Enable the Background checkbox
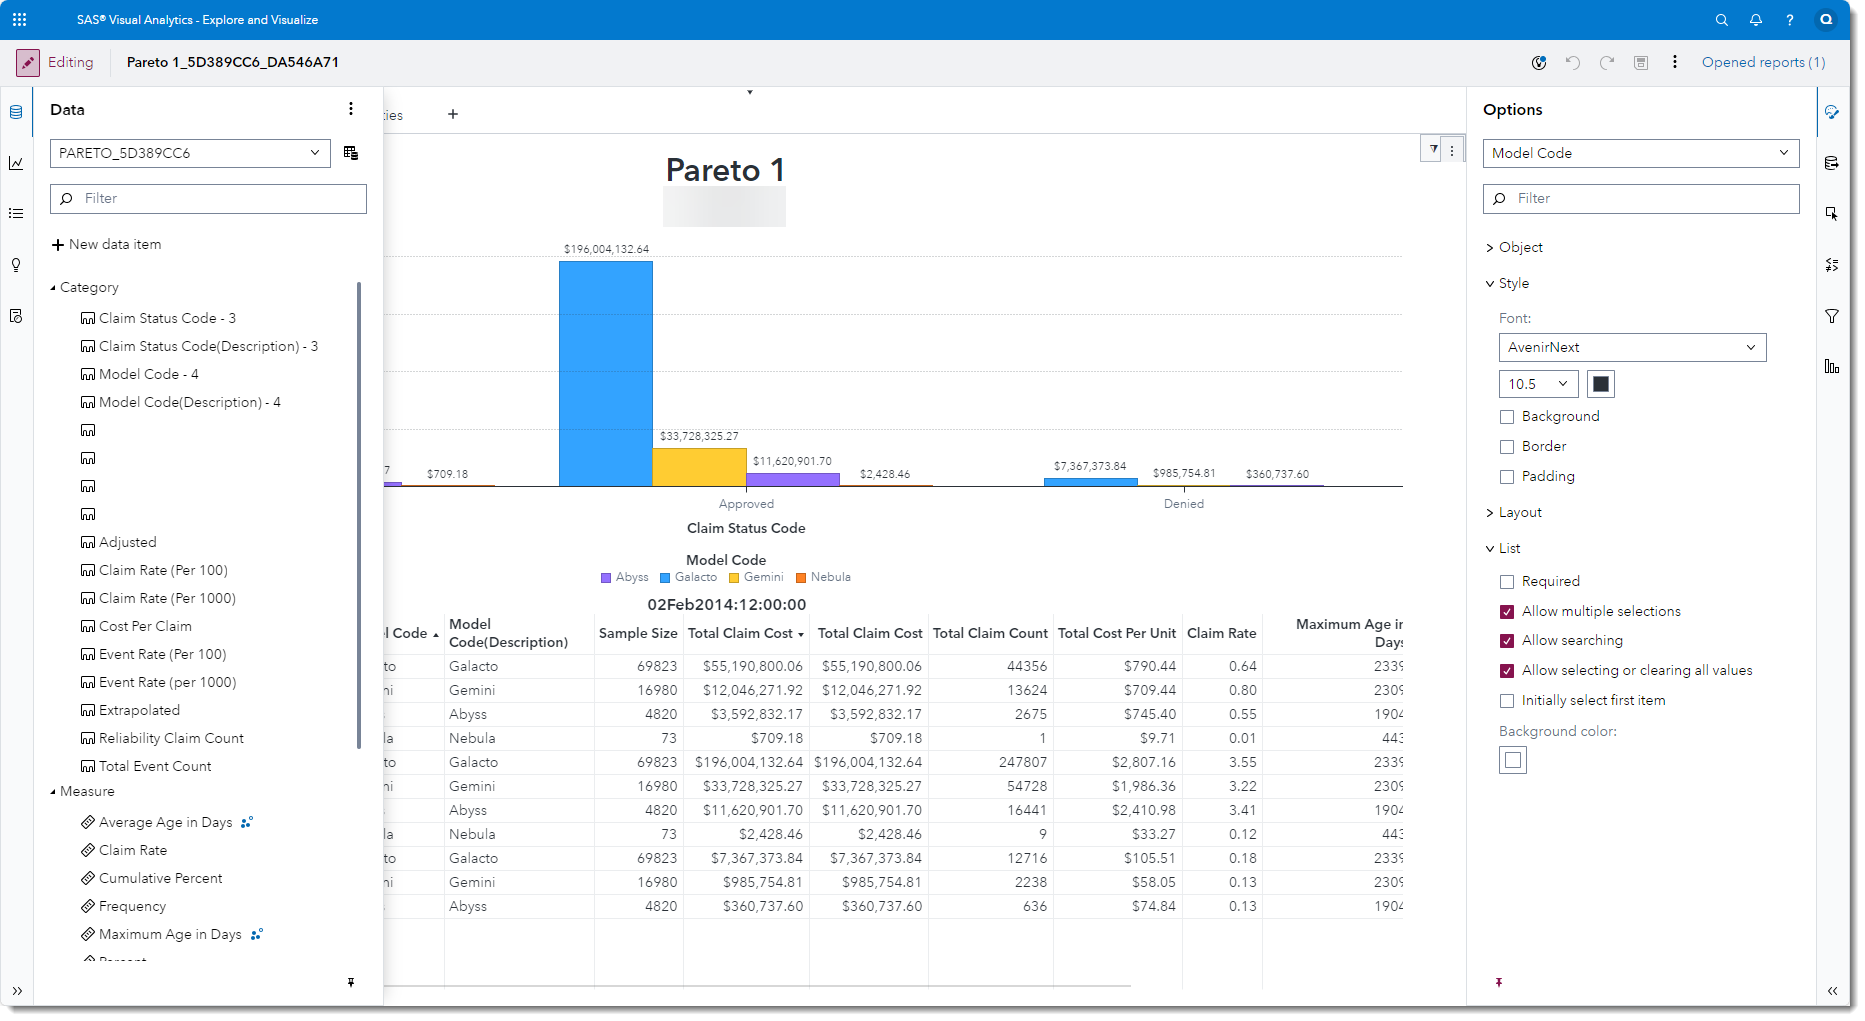This screenshot has width=1865, height=1021. click(x=1507, y=417)
